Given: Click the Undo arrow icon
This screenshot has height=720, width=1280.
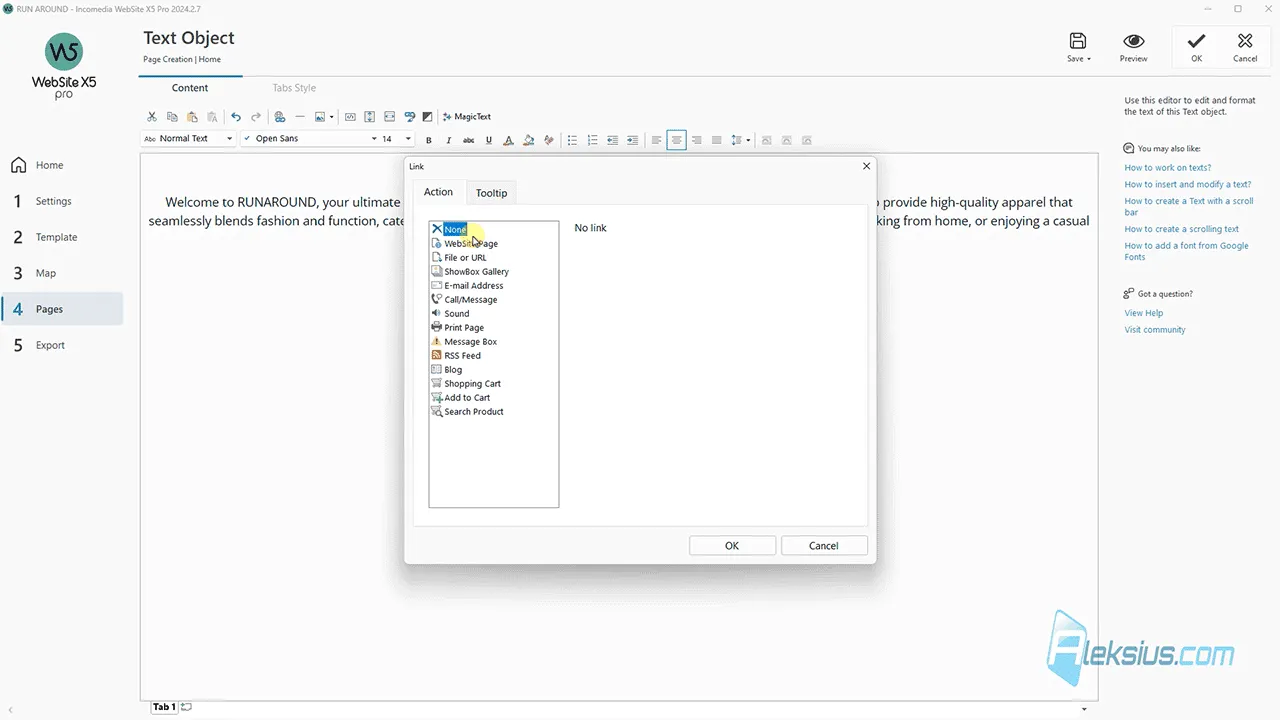Looking at the screenshot, I should (236, 117).
